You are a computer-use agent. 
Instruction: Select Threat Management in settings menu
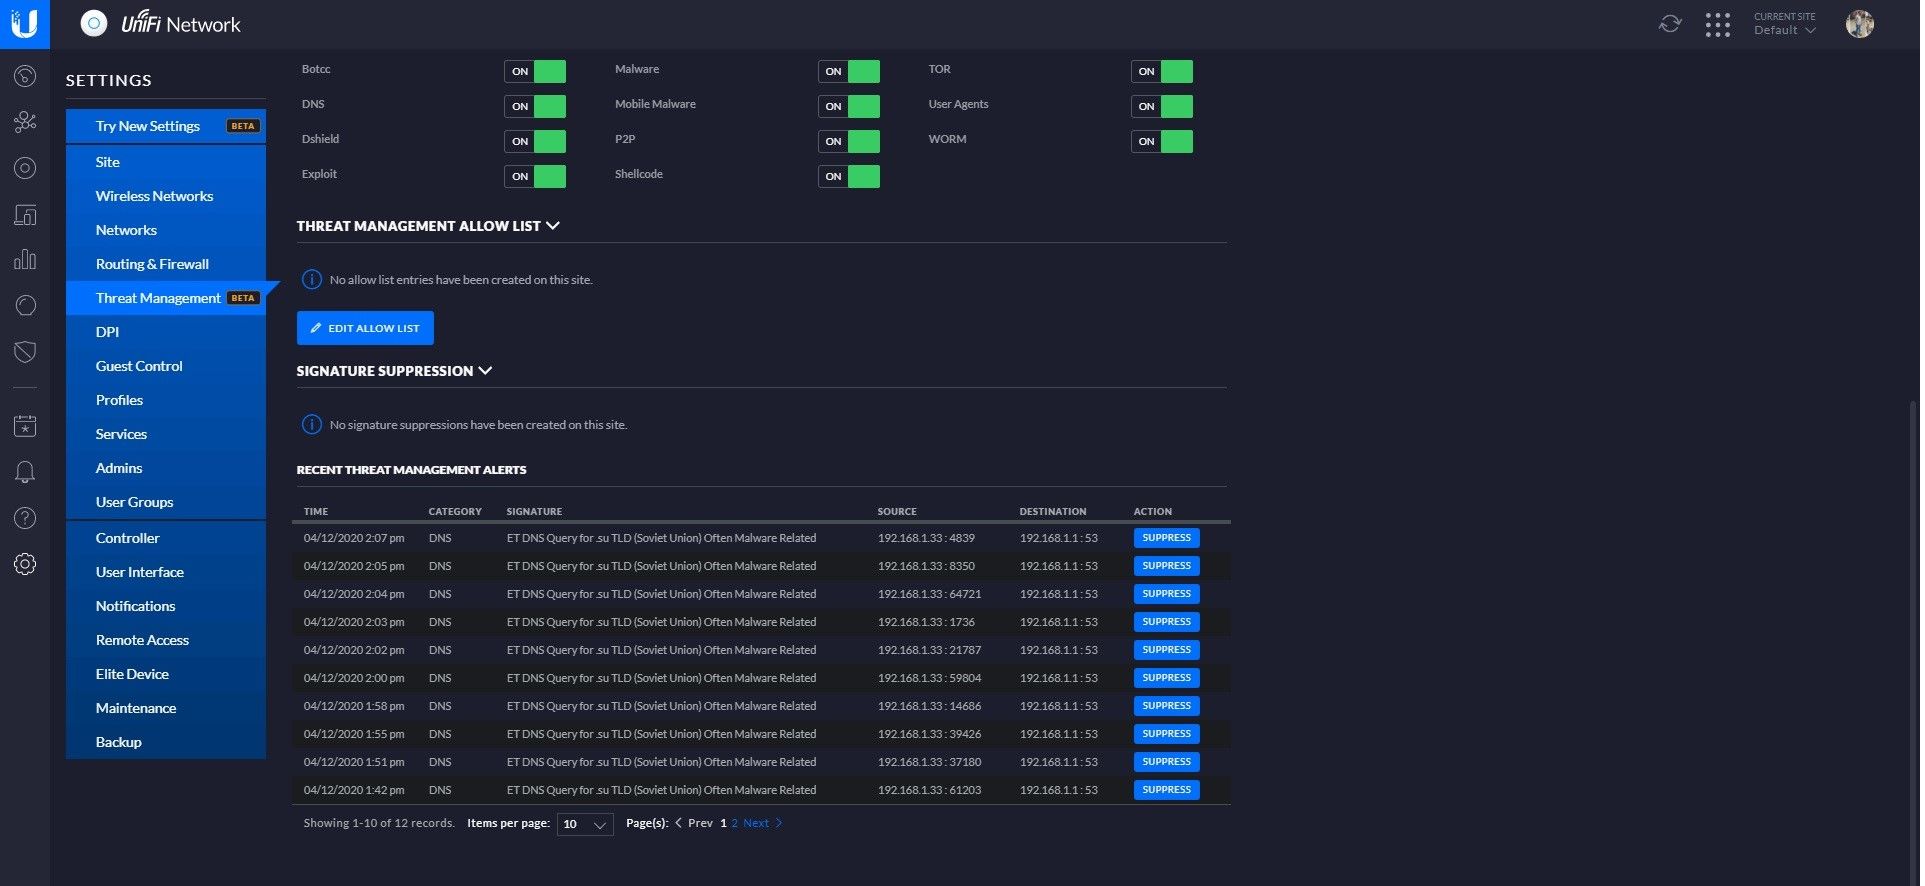pyautogui.click(x=166, y=298)
